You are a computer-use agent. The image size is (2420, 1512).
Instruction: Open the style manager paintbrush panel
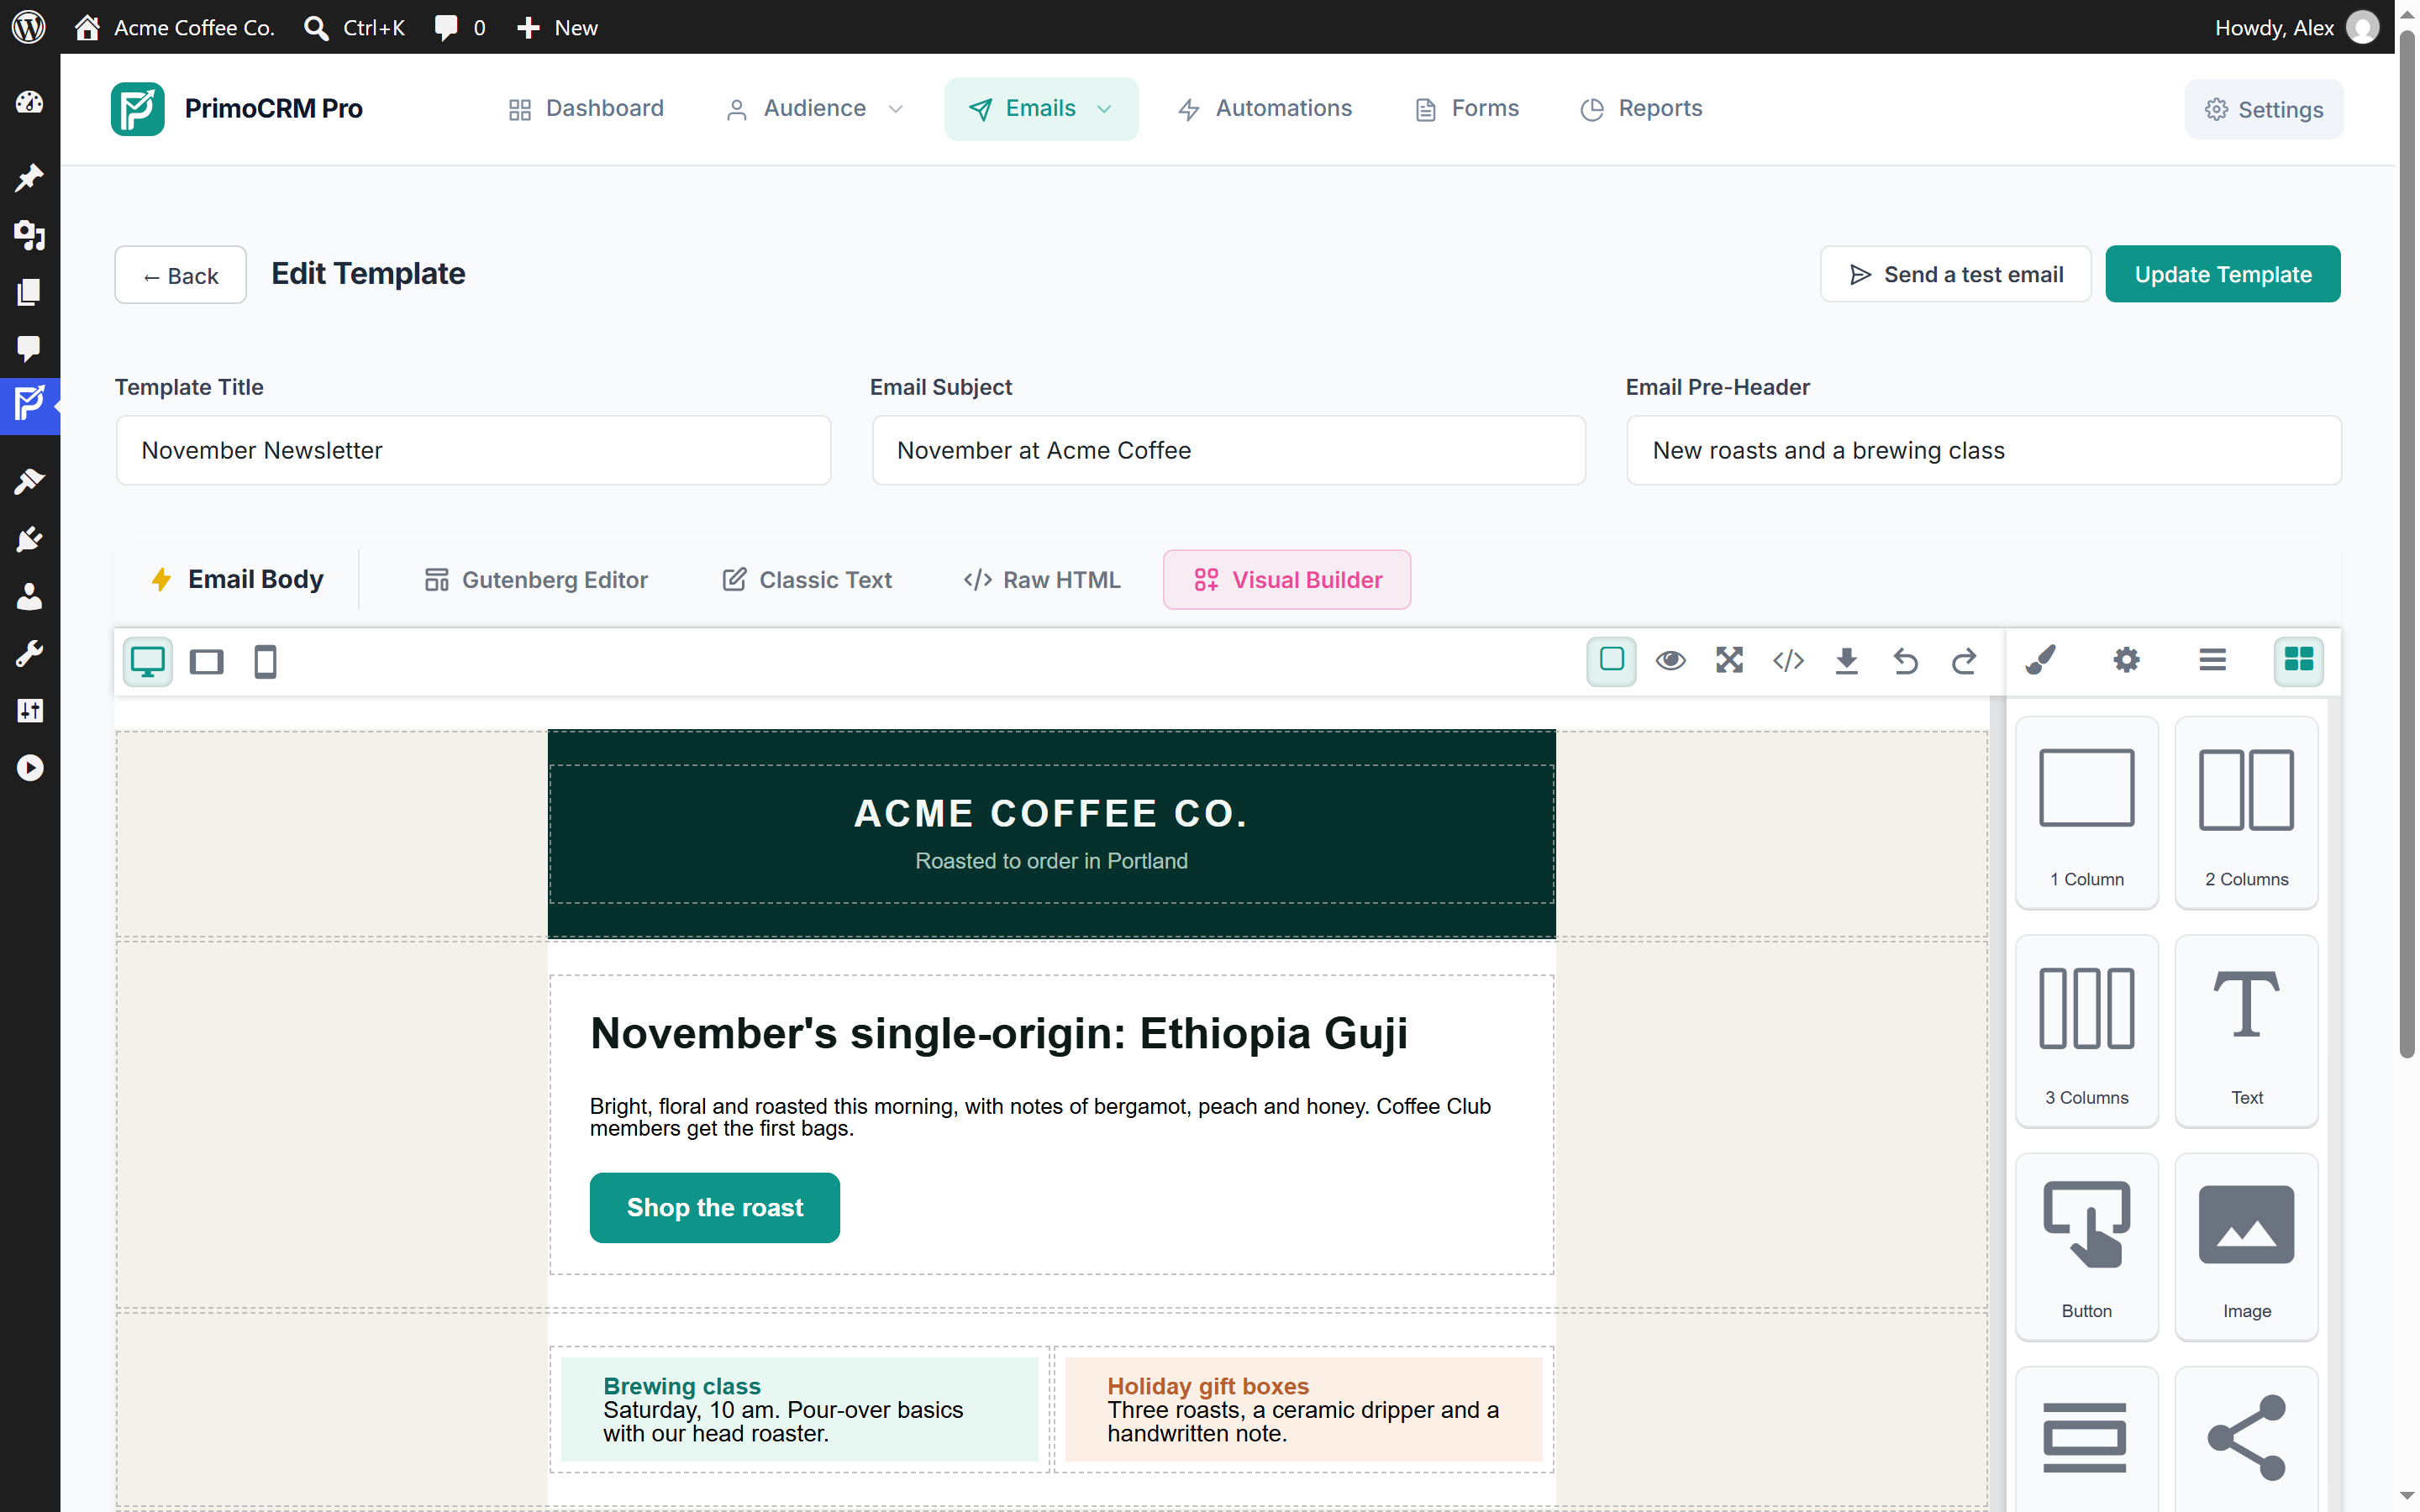pos(2040,660)
